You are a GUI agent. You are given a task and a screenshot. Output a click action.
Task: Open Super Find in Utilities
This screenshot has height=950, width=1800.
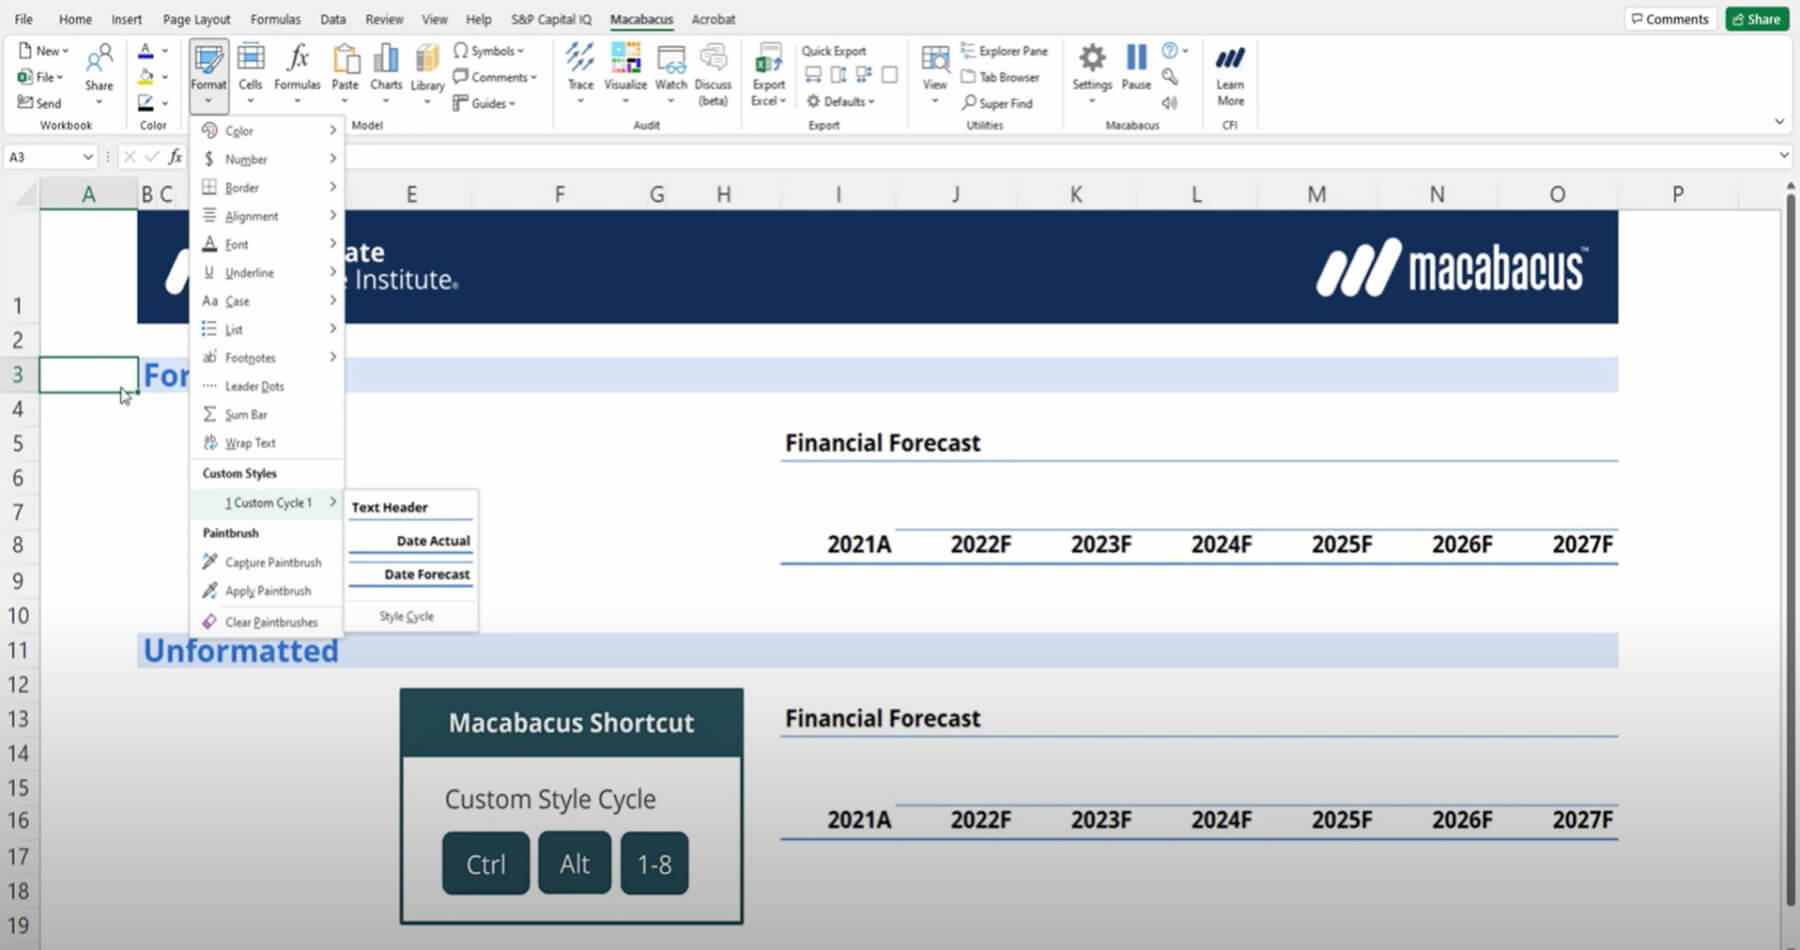coord(1000,103)
